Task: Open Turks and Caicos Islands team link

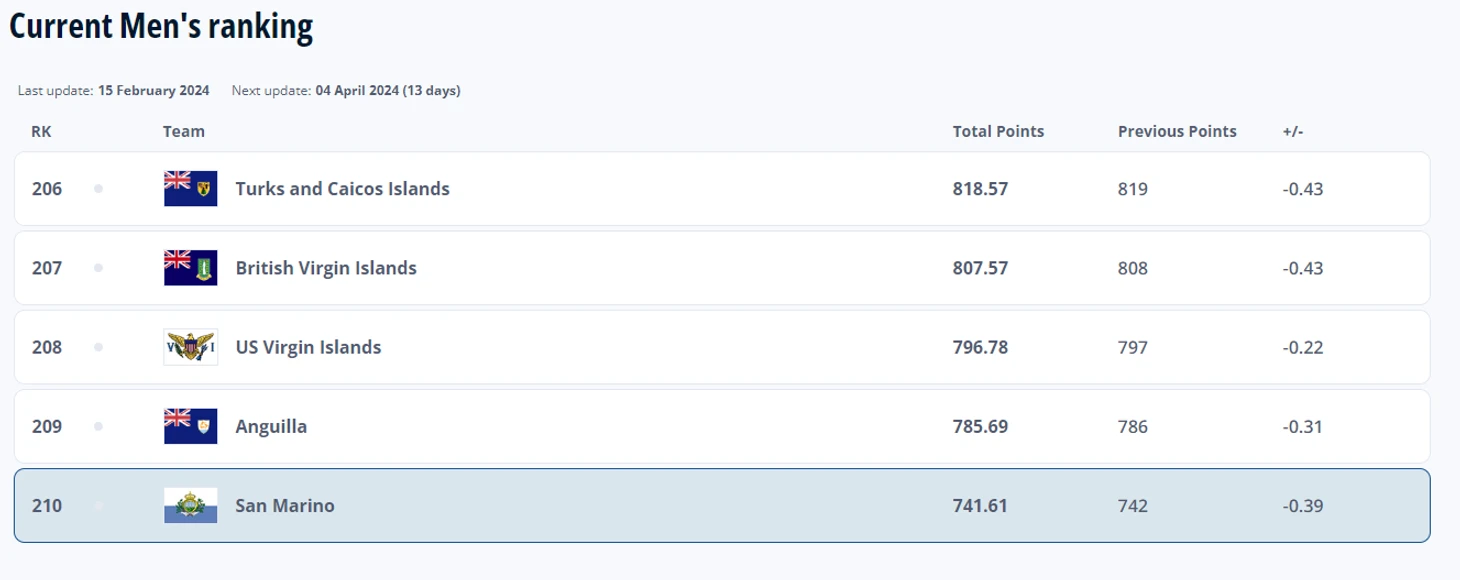Action: click(x=342, y=188)
